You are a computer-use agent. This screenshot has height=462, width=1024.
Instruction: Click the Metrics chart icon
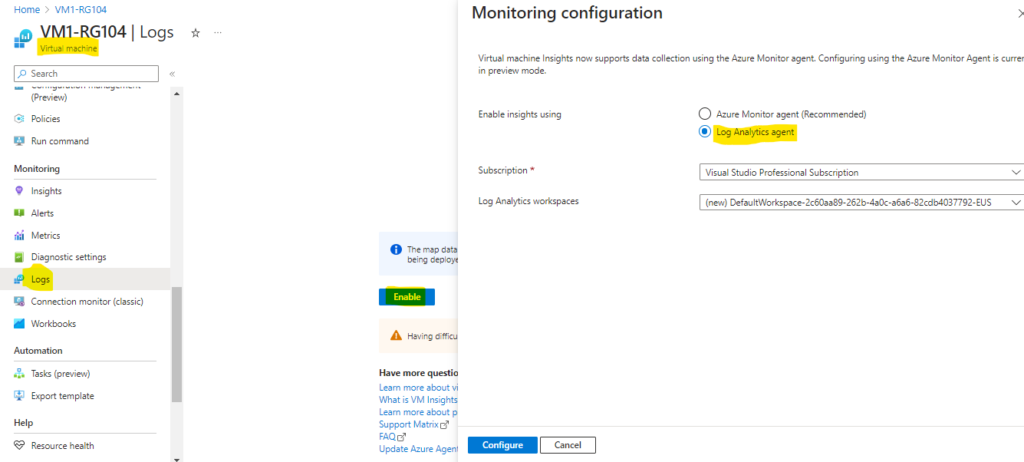[19, 235]
